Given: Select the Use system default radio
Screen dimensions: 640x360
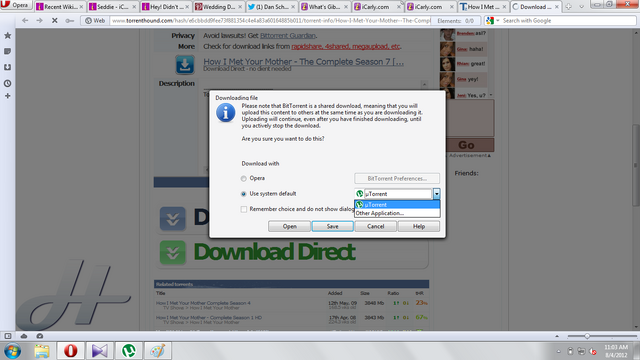Looking at the screenshot, I should [244, 194].
